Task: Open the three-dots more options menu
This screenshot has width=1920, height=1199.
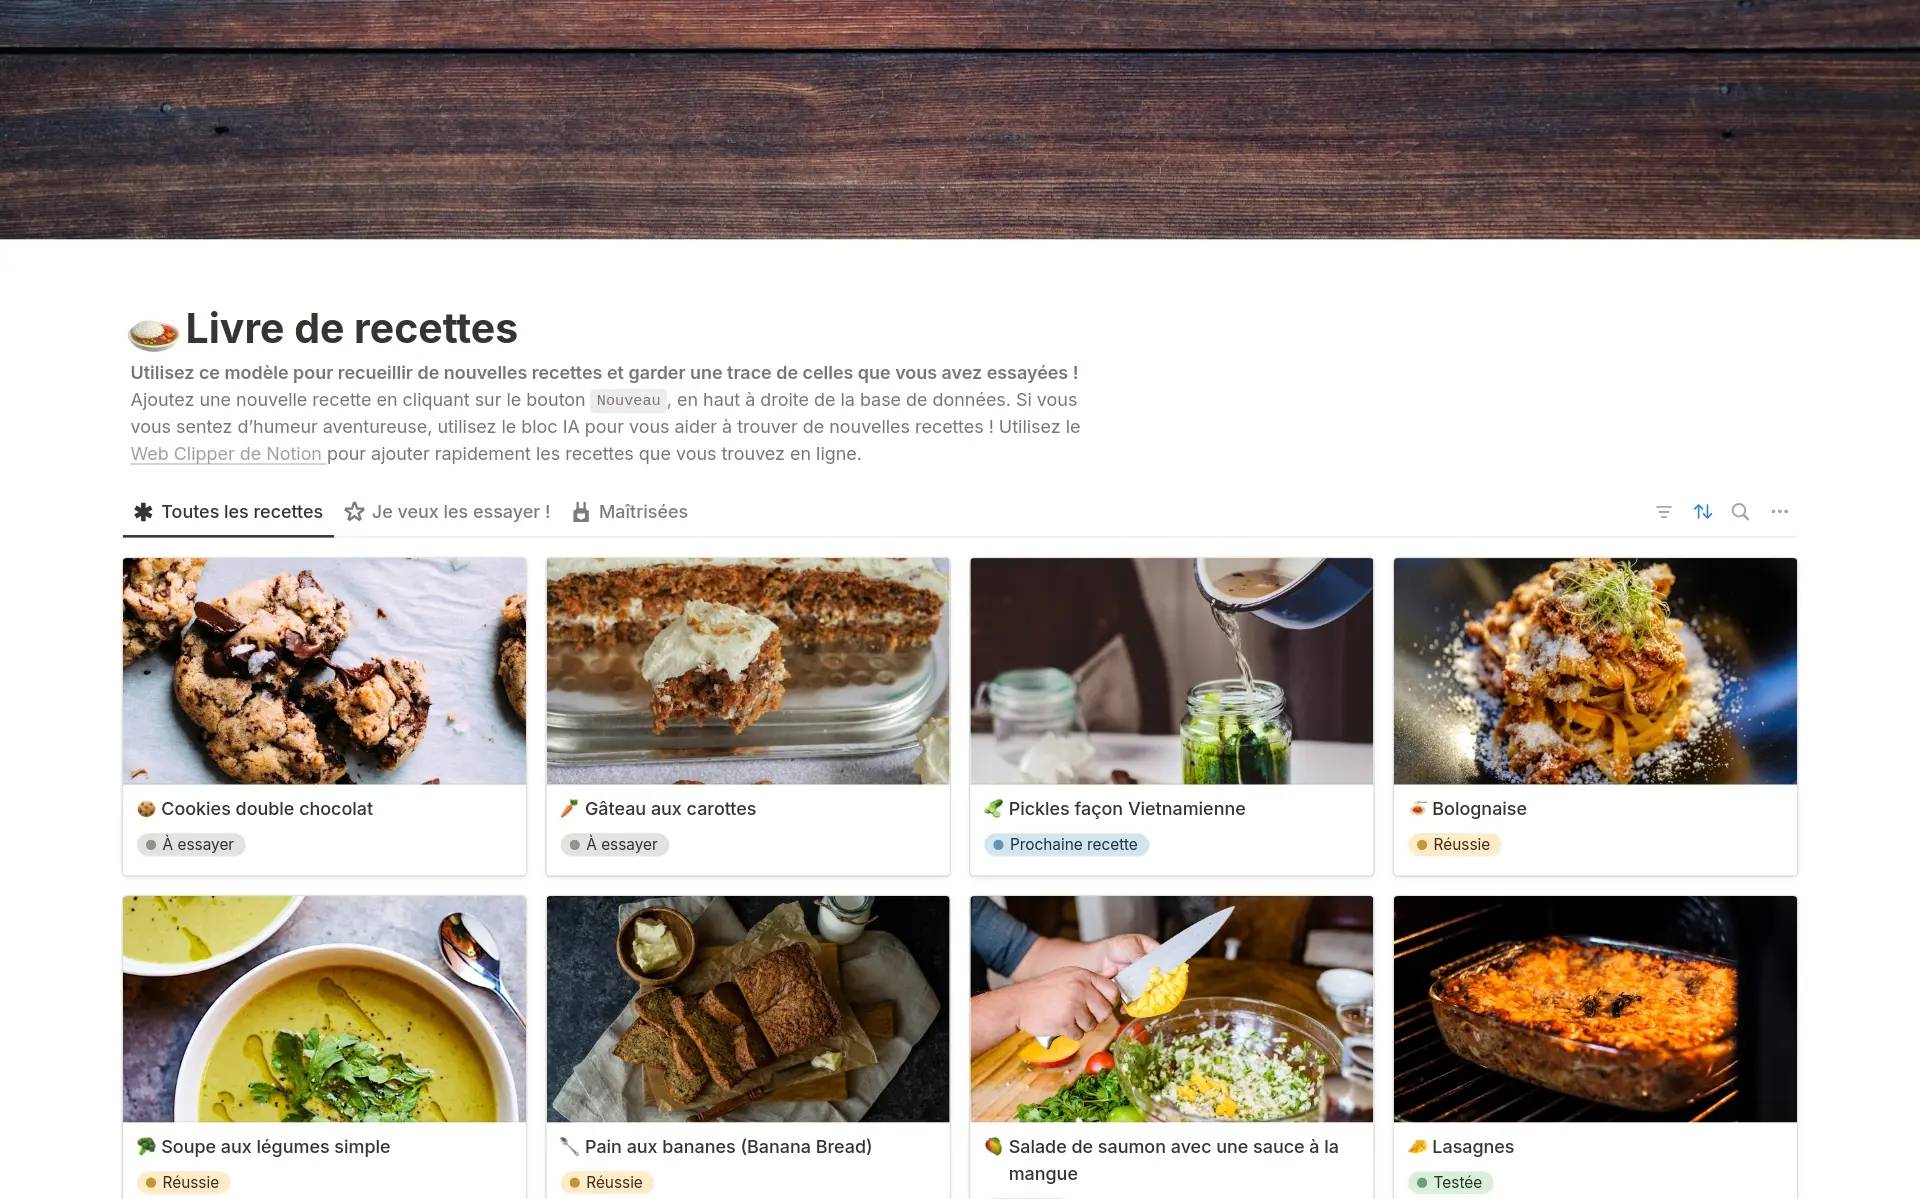Action: click(1779, 512)
